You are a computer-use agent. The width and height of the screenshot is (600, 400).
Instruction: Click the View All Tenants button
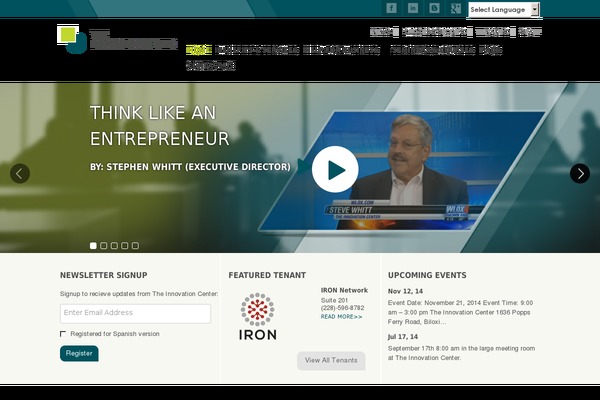point(331,360)
